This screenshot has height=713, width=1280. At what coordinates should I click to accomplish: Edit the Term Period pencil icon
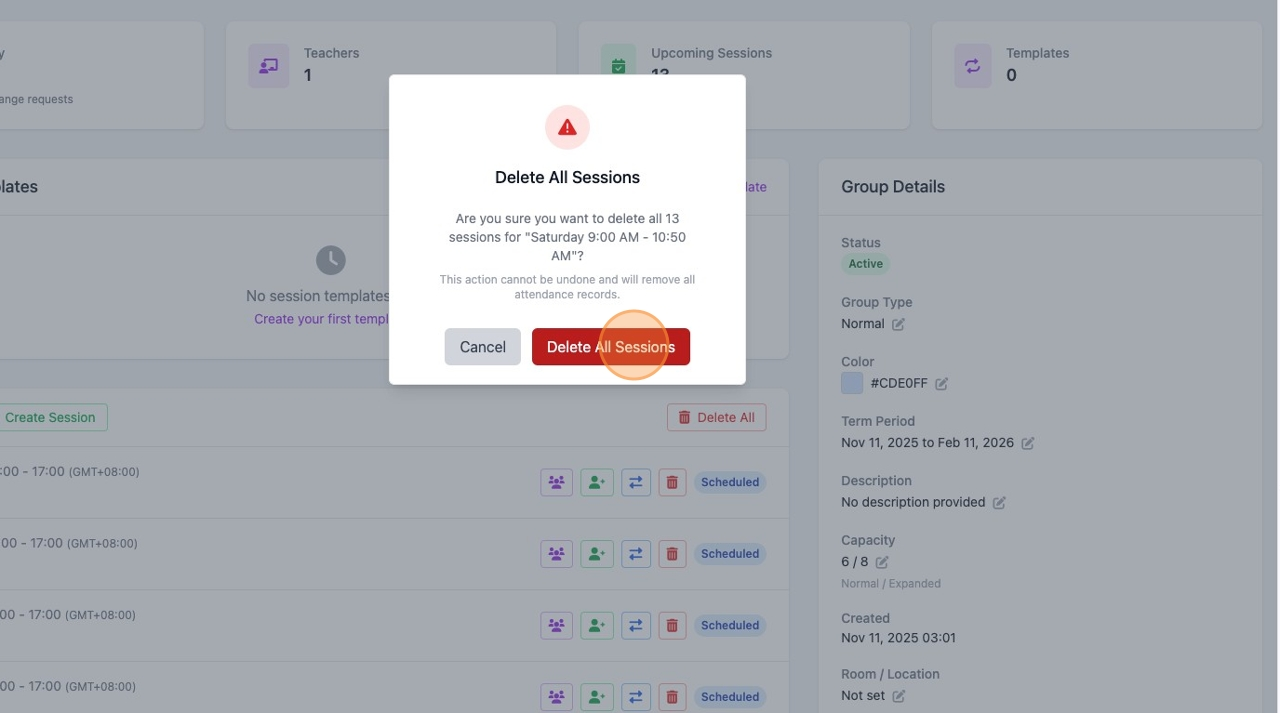tap(1028, 443)
